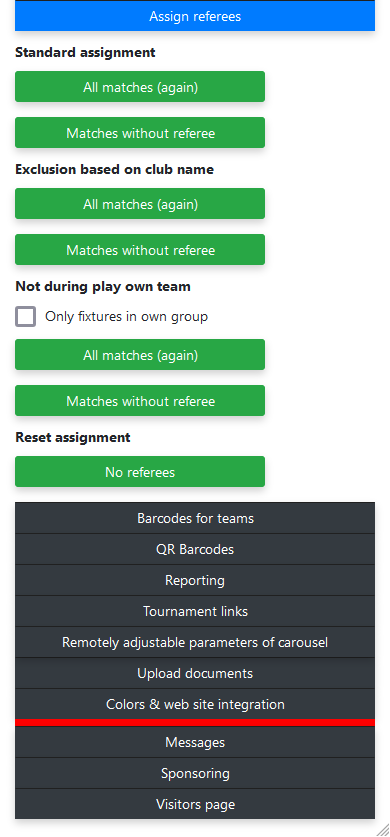Click the blue Assign referees header

tap(195, 16)
